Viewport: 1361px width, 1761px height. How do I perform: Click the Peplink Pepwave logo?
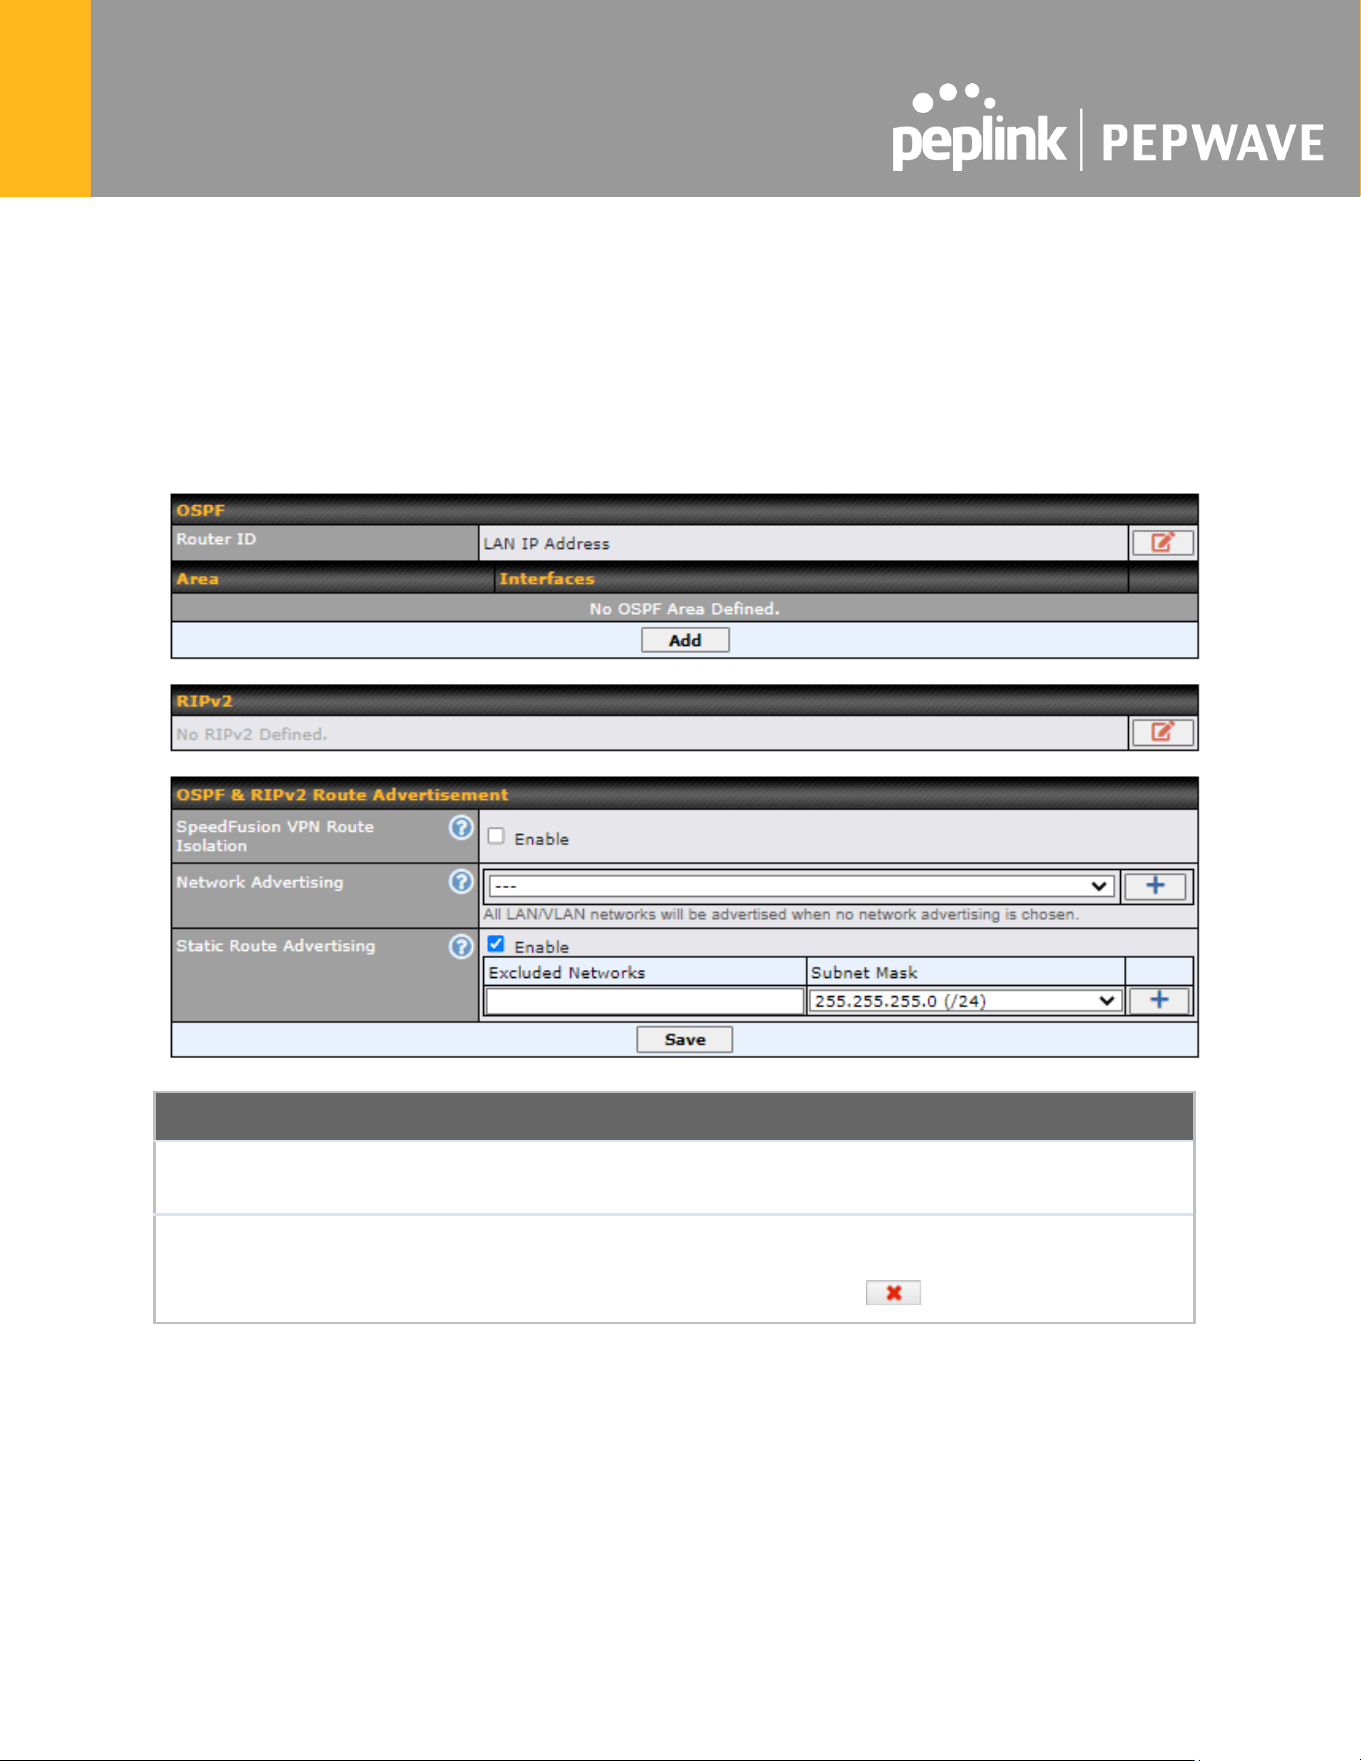[1108, 128]
